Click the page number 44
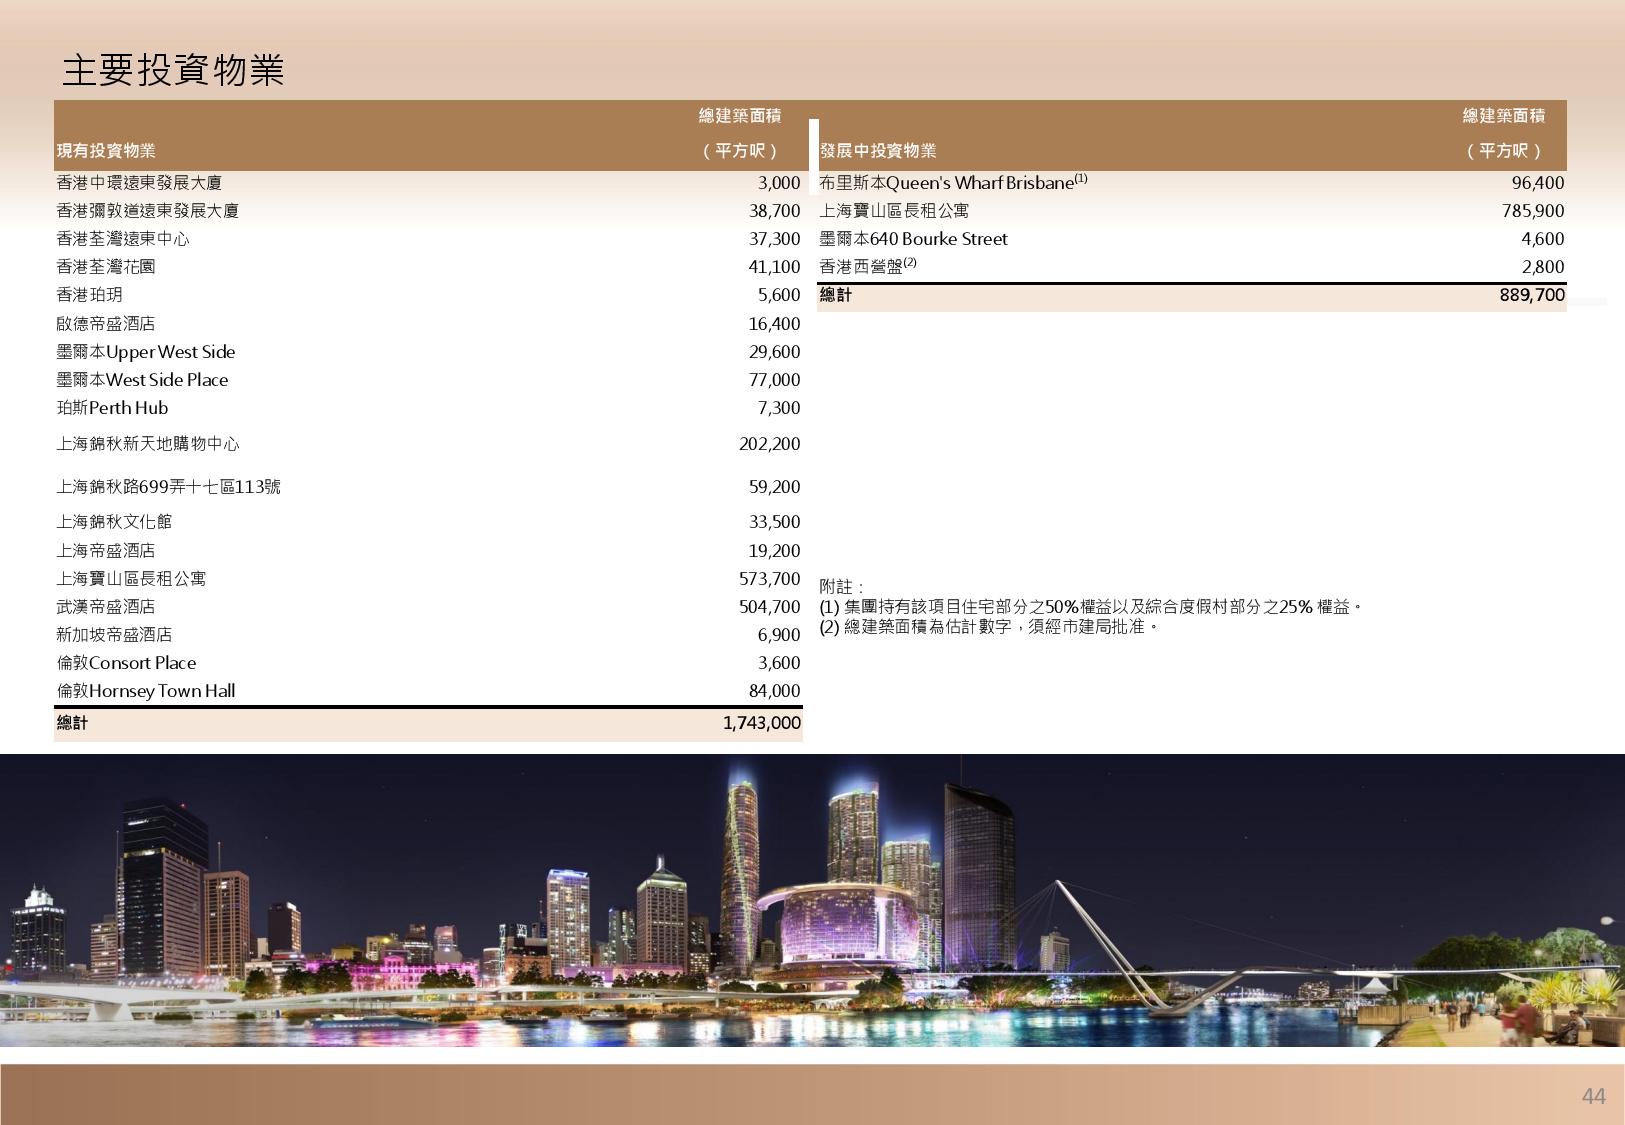Viewport: 1625px width, 1125px height. [1593, 1096]
